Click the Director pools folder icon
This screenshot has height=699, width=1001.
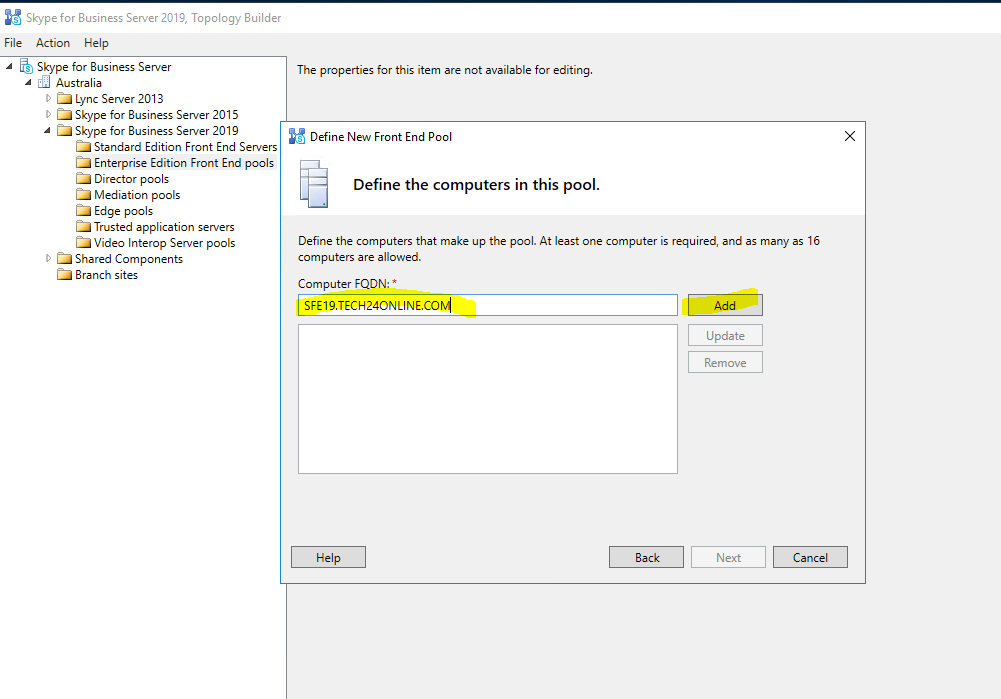[x=84, y=179]
